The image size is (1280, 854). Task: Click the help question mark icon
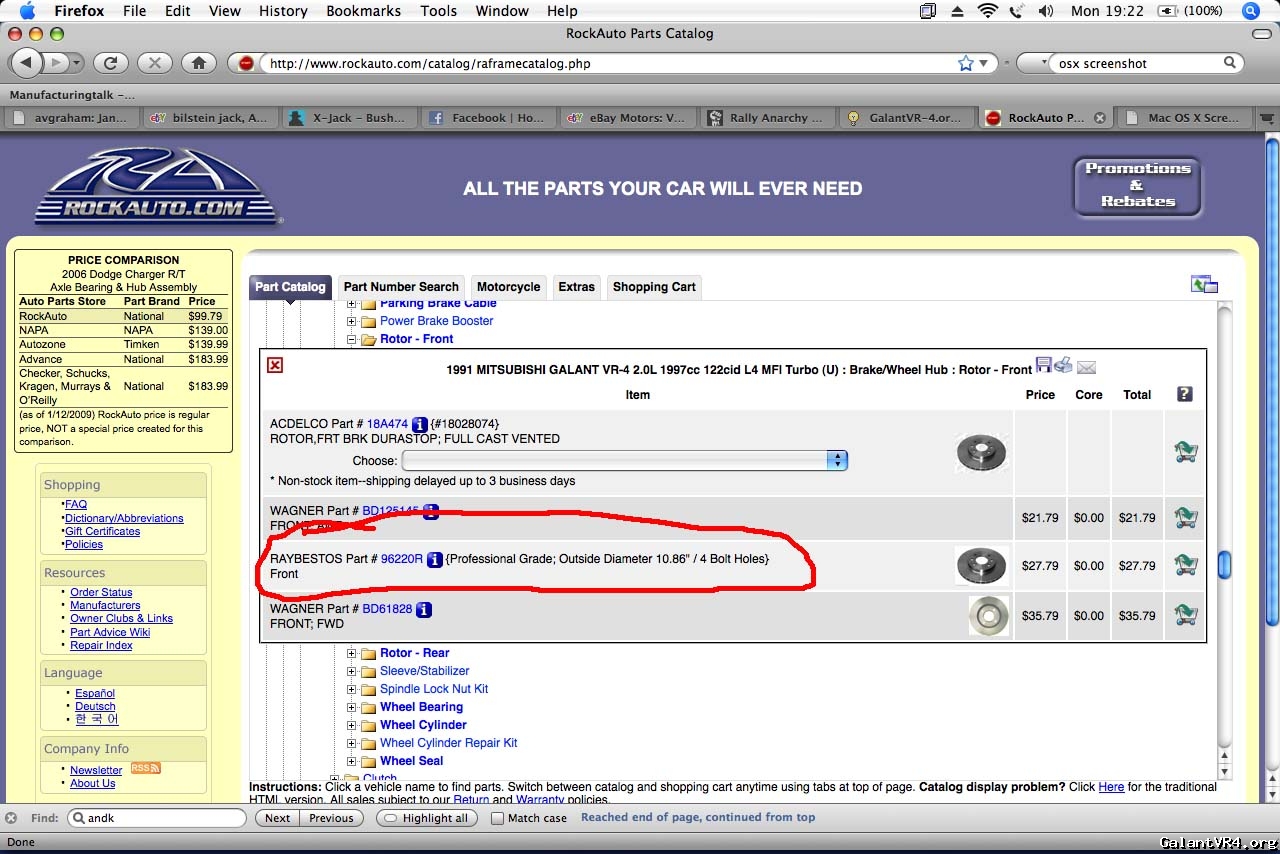click(1185, 394)
